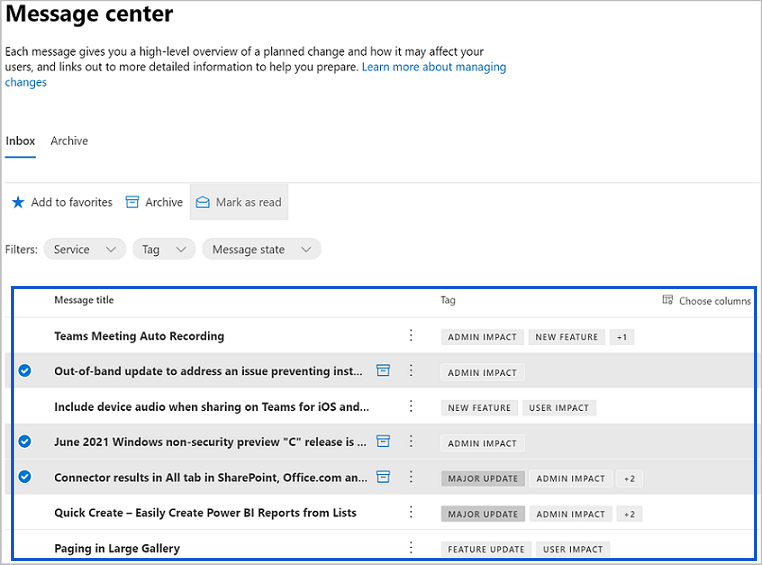This screenshot has height=565, width=762.
Task: Click the Choose columns icon
Action: point(668,300)
